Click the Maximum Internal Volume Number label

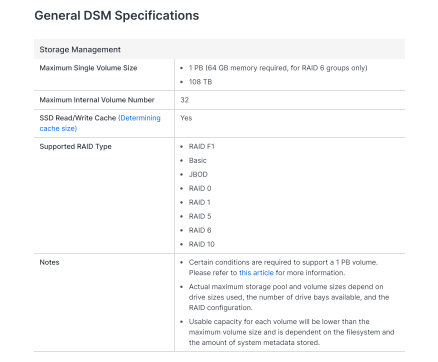click(x=97, y=100)
